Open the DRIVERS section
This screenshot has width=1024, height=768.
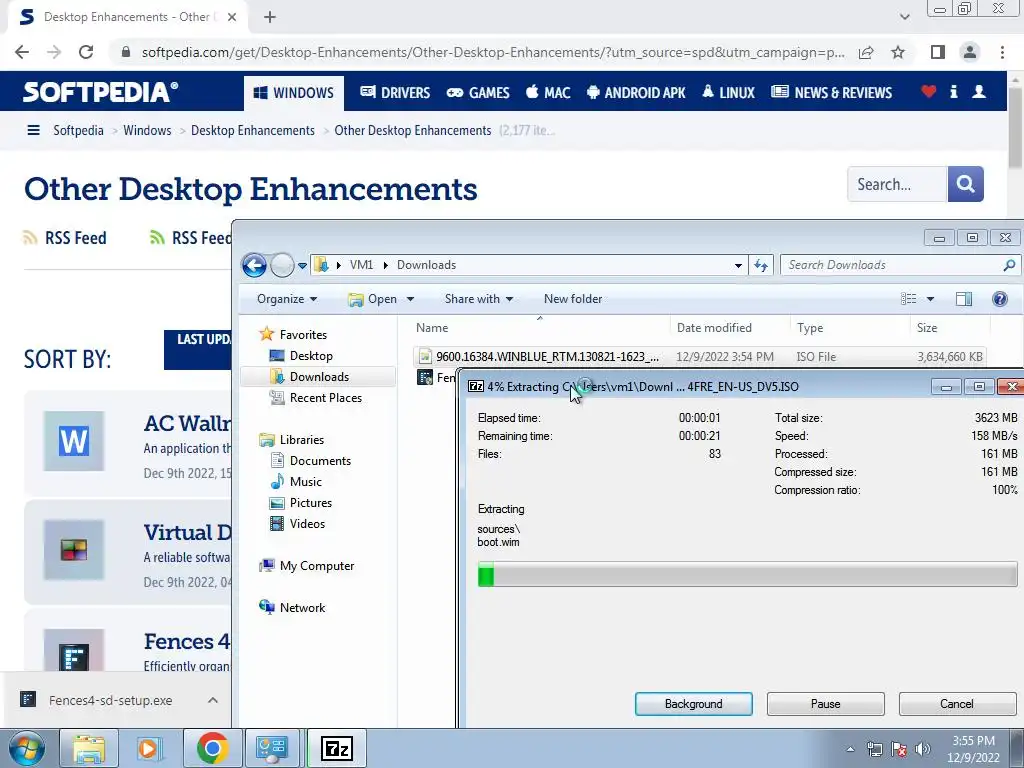pyautogui.click(x=395, y=93)
